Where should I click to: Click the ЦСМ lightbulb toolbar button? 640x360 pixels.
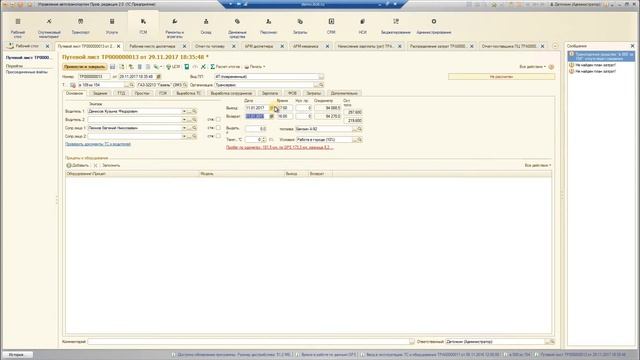(x=173, y=67)
